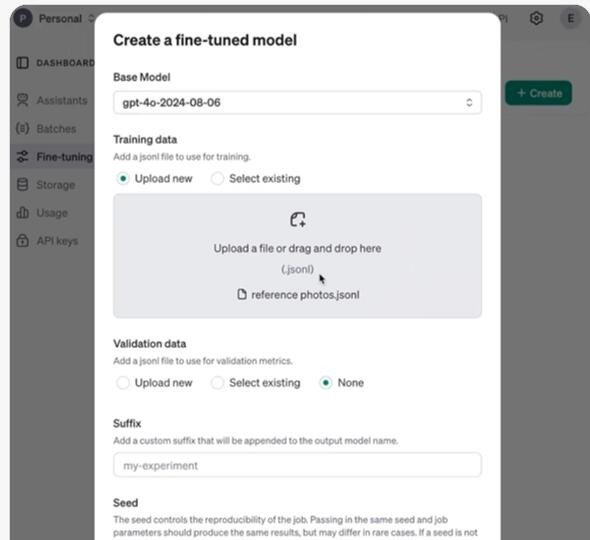The height and width of the screenshot is (540, 590).
Task: Click the Dashboard sidebar panel icon
Action: coord(23,63)
